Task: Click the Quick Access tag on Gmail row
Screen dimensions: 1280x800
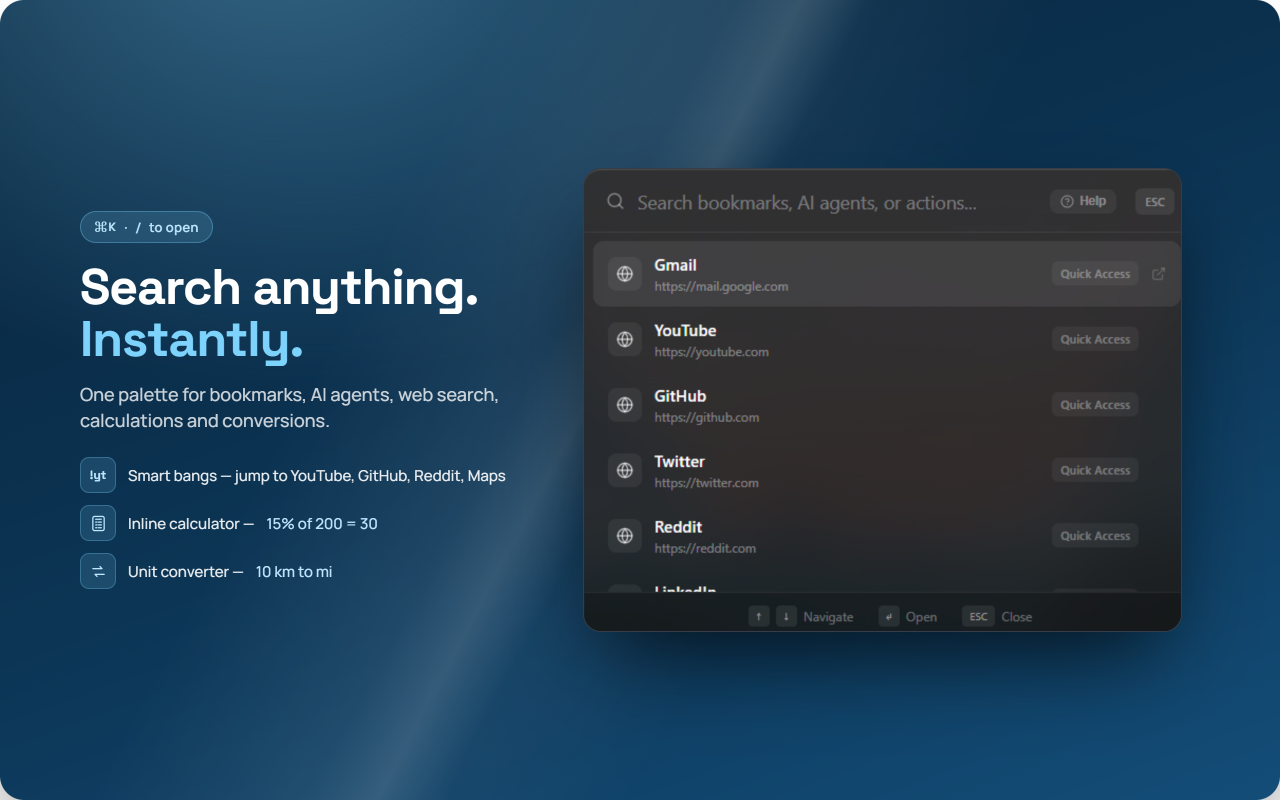Action: pyautogui.click(x=1095, y=274)
